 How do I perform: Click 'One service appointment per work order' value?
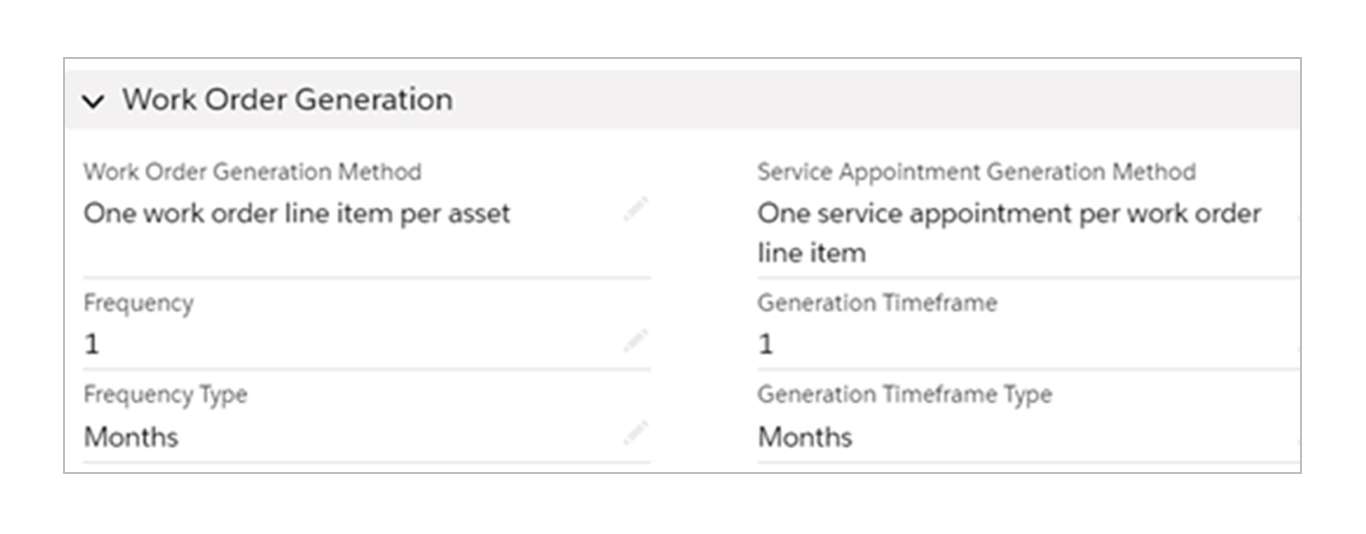[x=1009, y=214]
